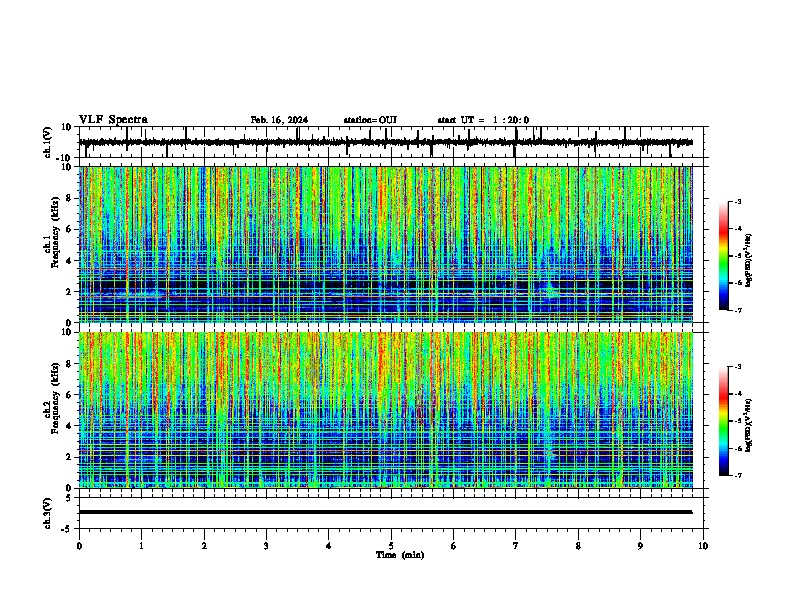Viewport: 792px width, 612px height.
Task: Click the 2 kHz tick label on ch.2
Action: (69, 457)
